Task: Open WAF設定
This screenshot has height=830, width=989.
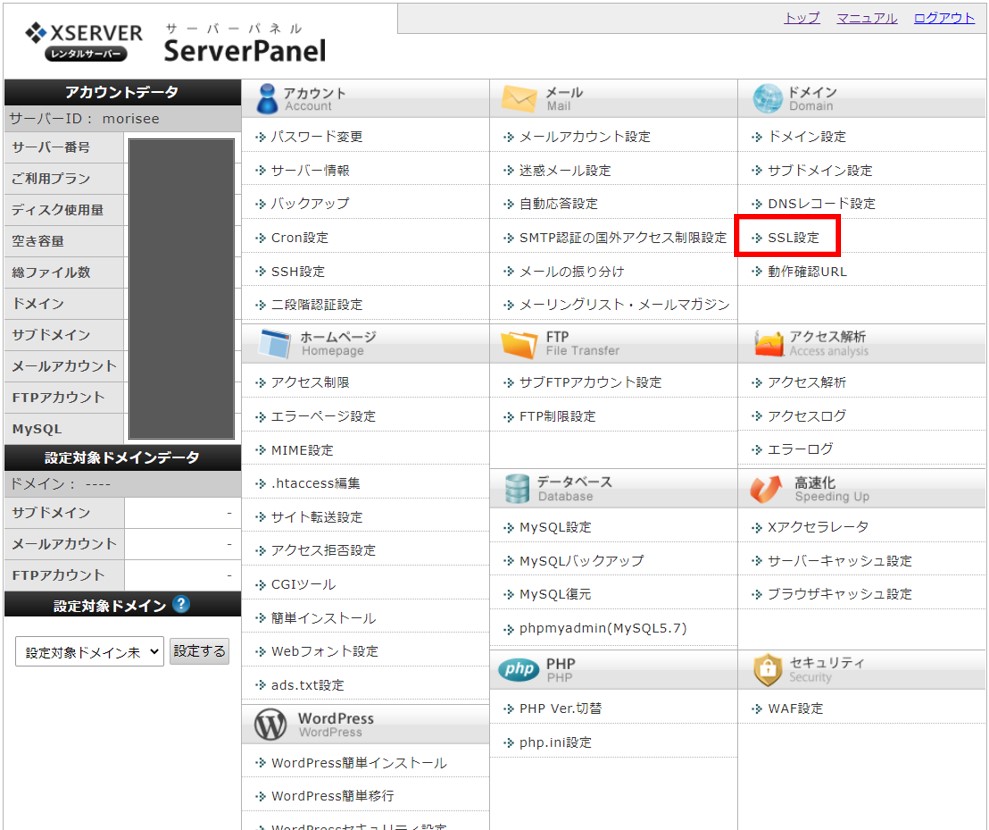Action: (795, 709)
